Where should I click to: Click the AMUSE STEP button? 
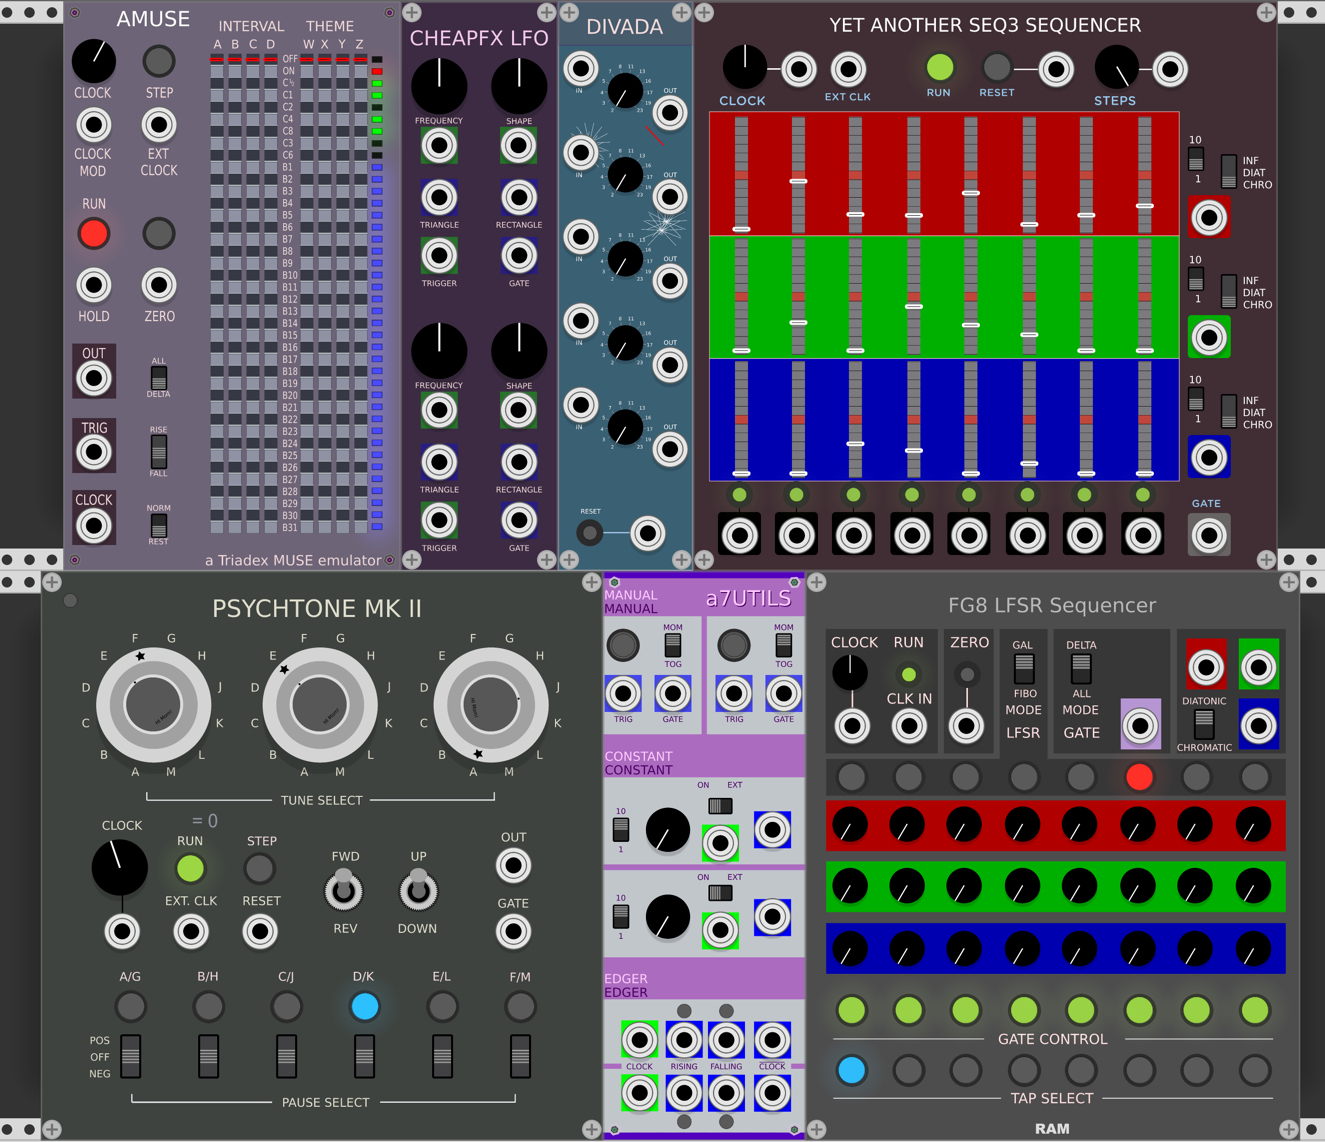point(159,62)
